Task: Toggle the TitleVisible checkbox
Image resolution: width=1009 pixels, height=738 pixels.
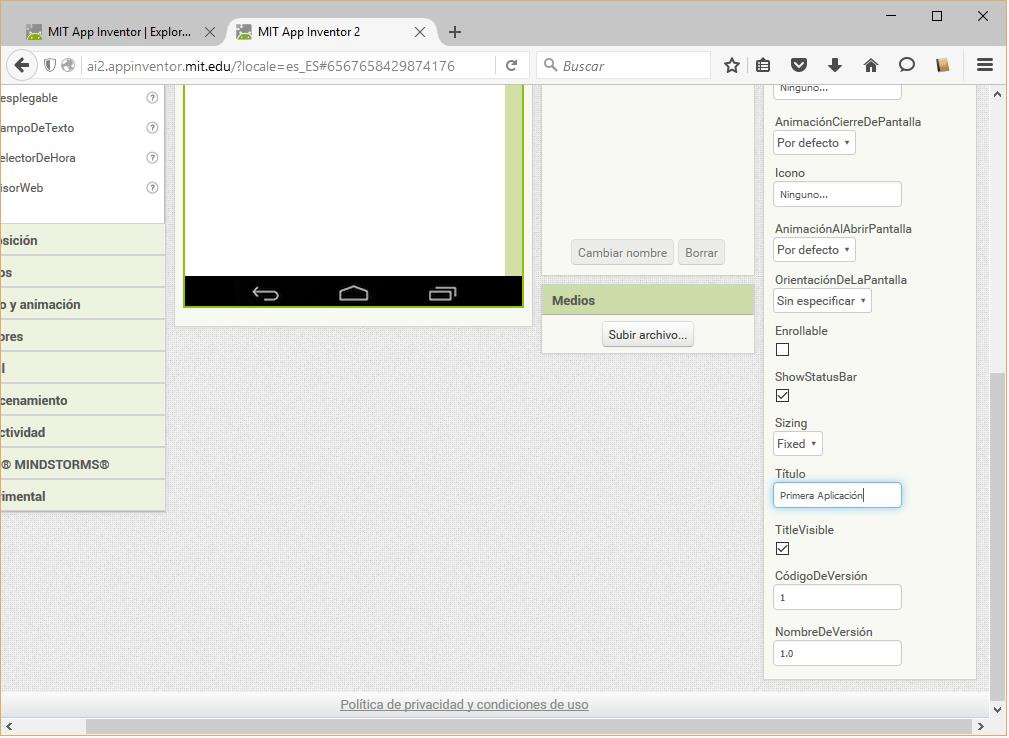Action: click(x=782, y=549)
